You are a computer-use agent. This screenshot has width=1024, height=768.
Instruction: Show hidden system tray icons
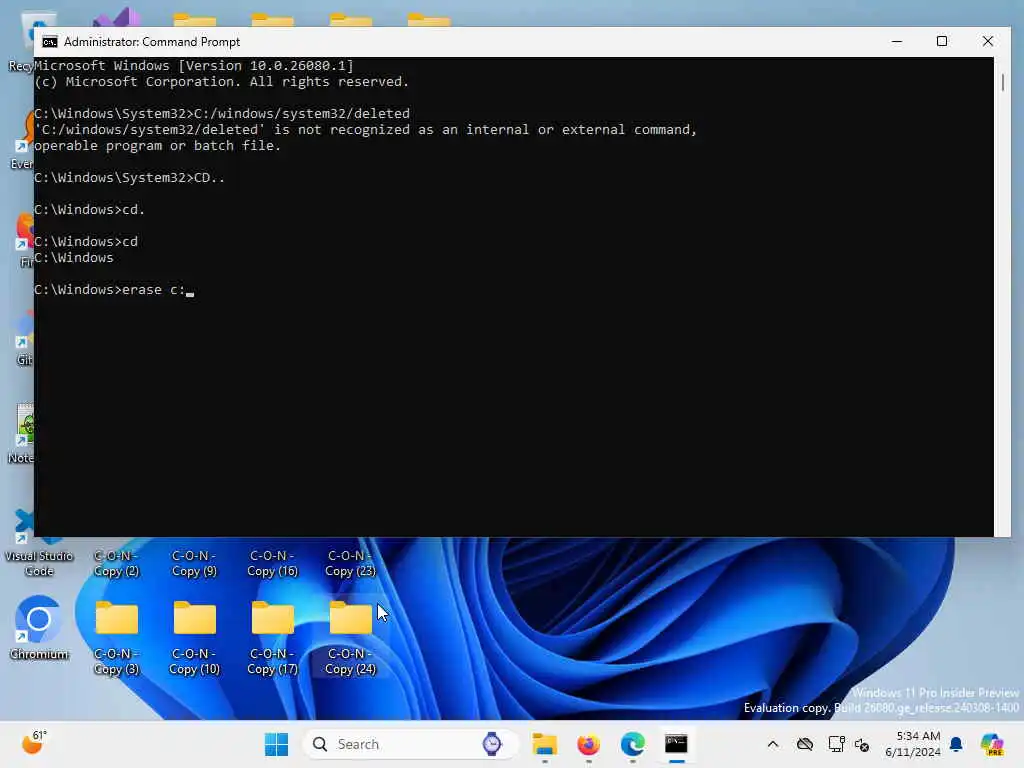(x=773, y=744)
